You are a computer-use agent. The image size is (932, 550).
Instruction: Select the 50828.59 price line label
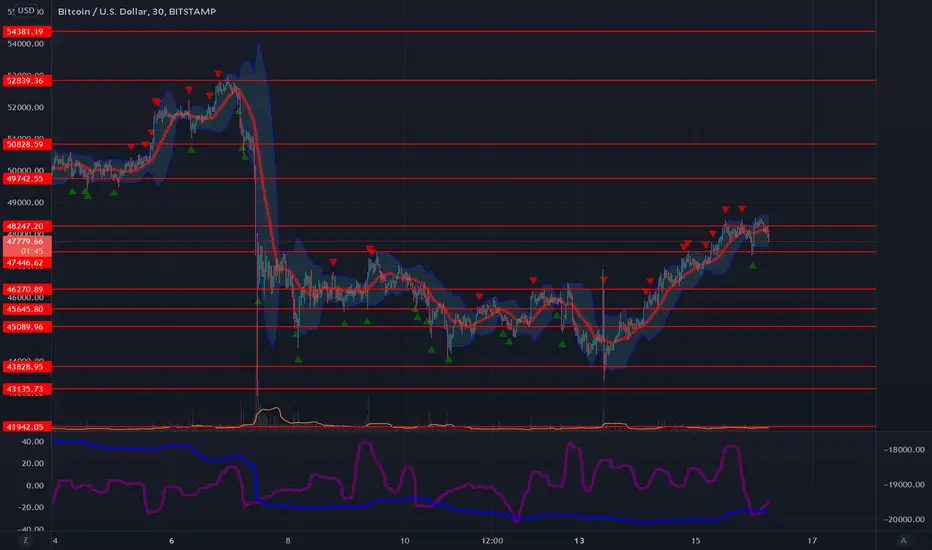tap(27, 144)
